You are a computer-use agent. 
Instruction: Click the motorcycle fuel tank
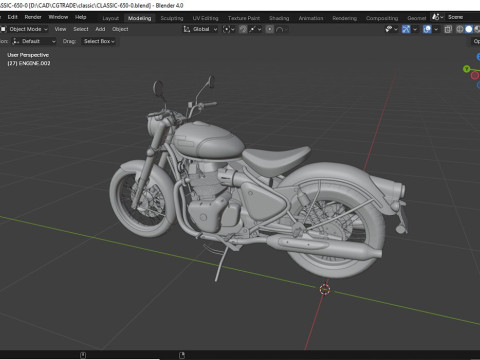pyautogui.click(x=211, y=141)
